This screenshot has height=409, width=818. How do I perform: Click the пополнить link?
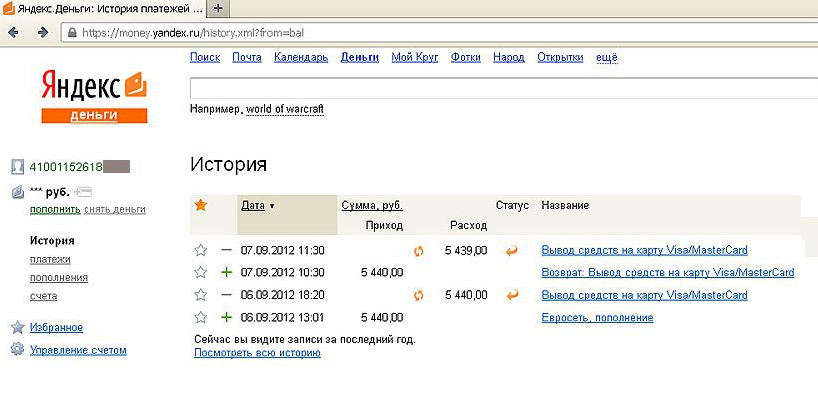click(x=55, y=209)
